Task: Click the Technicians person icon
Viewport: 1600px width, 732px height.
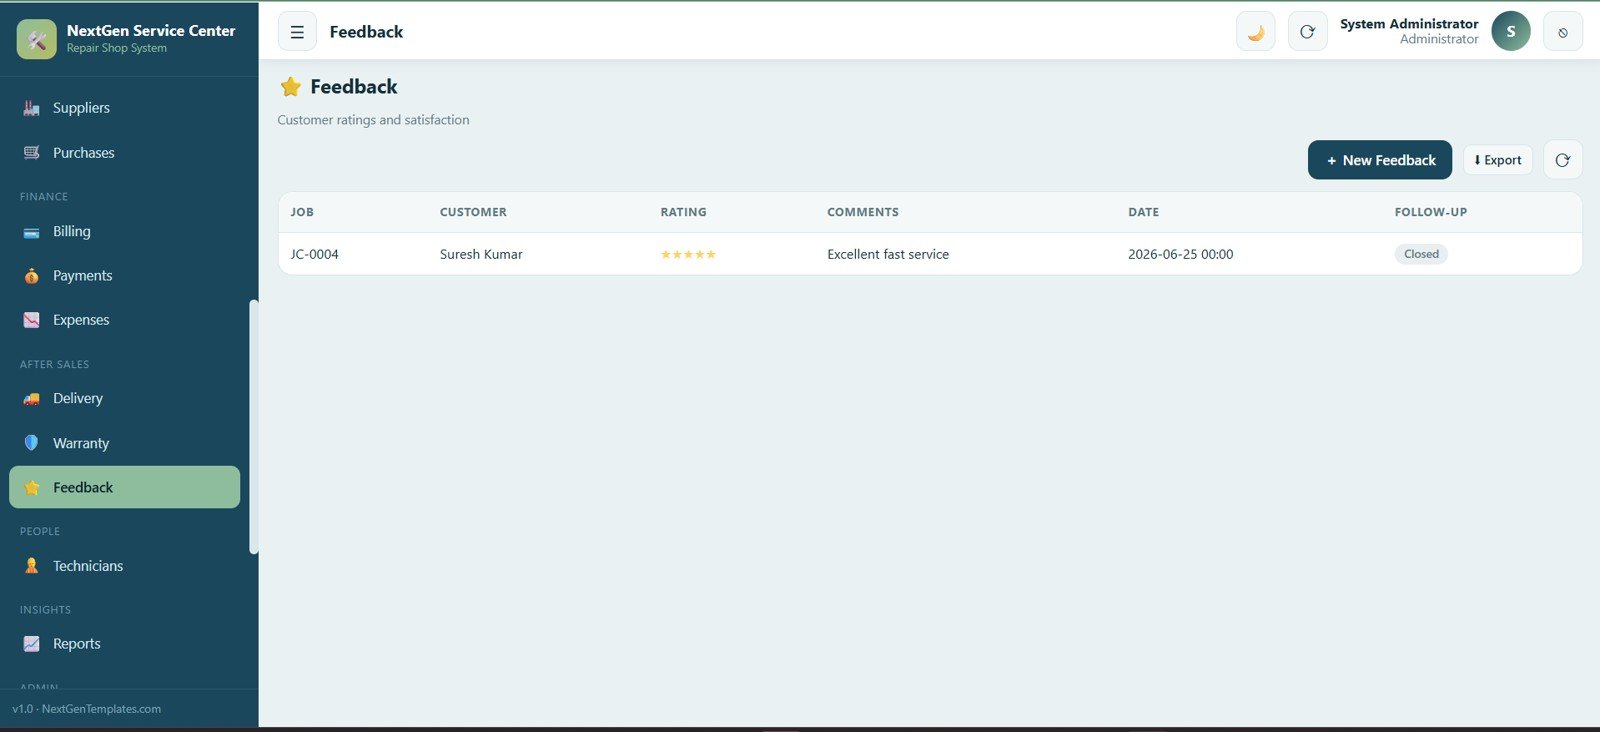Action: pos(32,566)
